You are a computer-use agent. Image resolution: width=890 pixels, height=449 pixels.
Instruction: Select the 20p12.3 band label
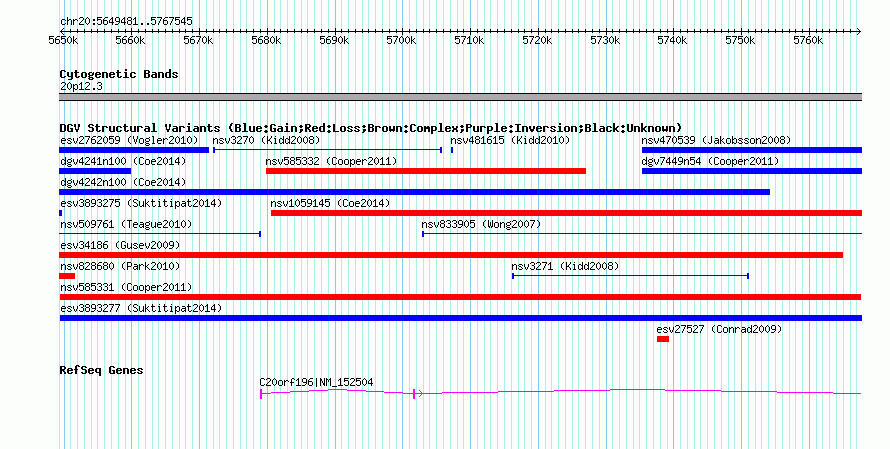(81, 86)
